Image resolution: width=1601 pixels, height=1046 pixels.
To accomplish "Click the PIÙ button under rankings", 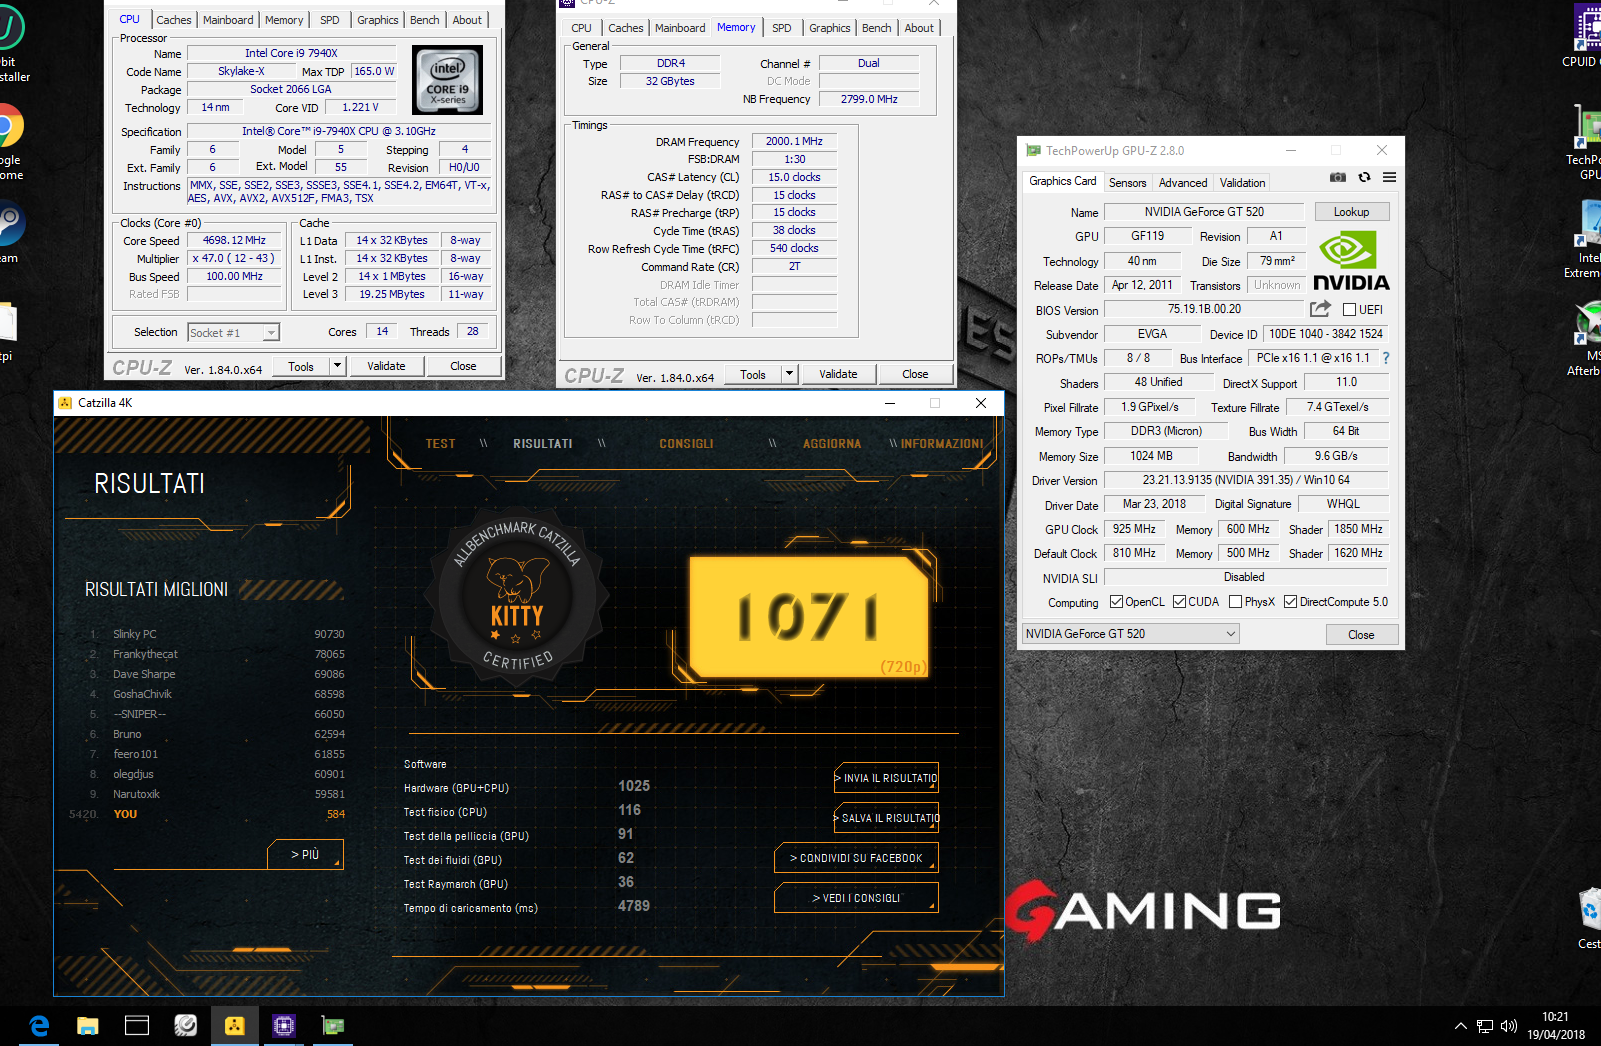I will click(x=305, y=854).
